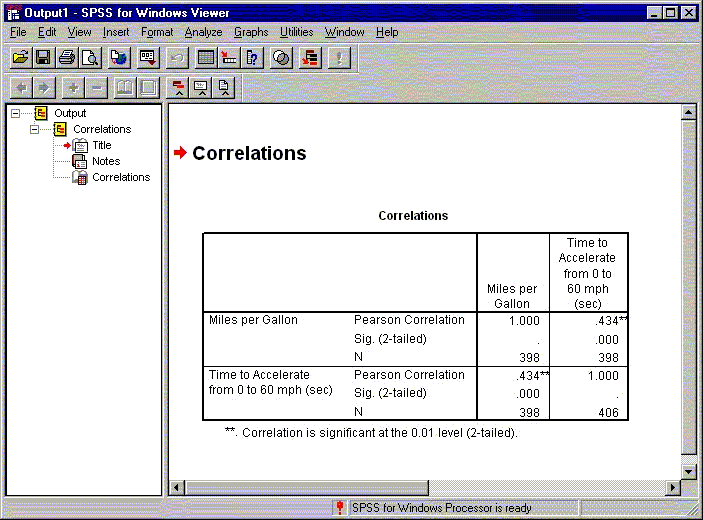
Task: Click the horizontal scrollbar right arrow
Action: 673,487
